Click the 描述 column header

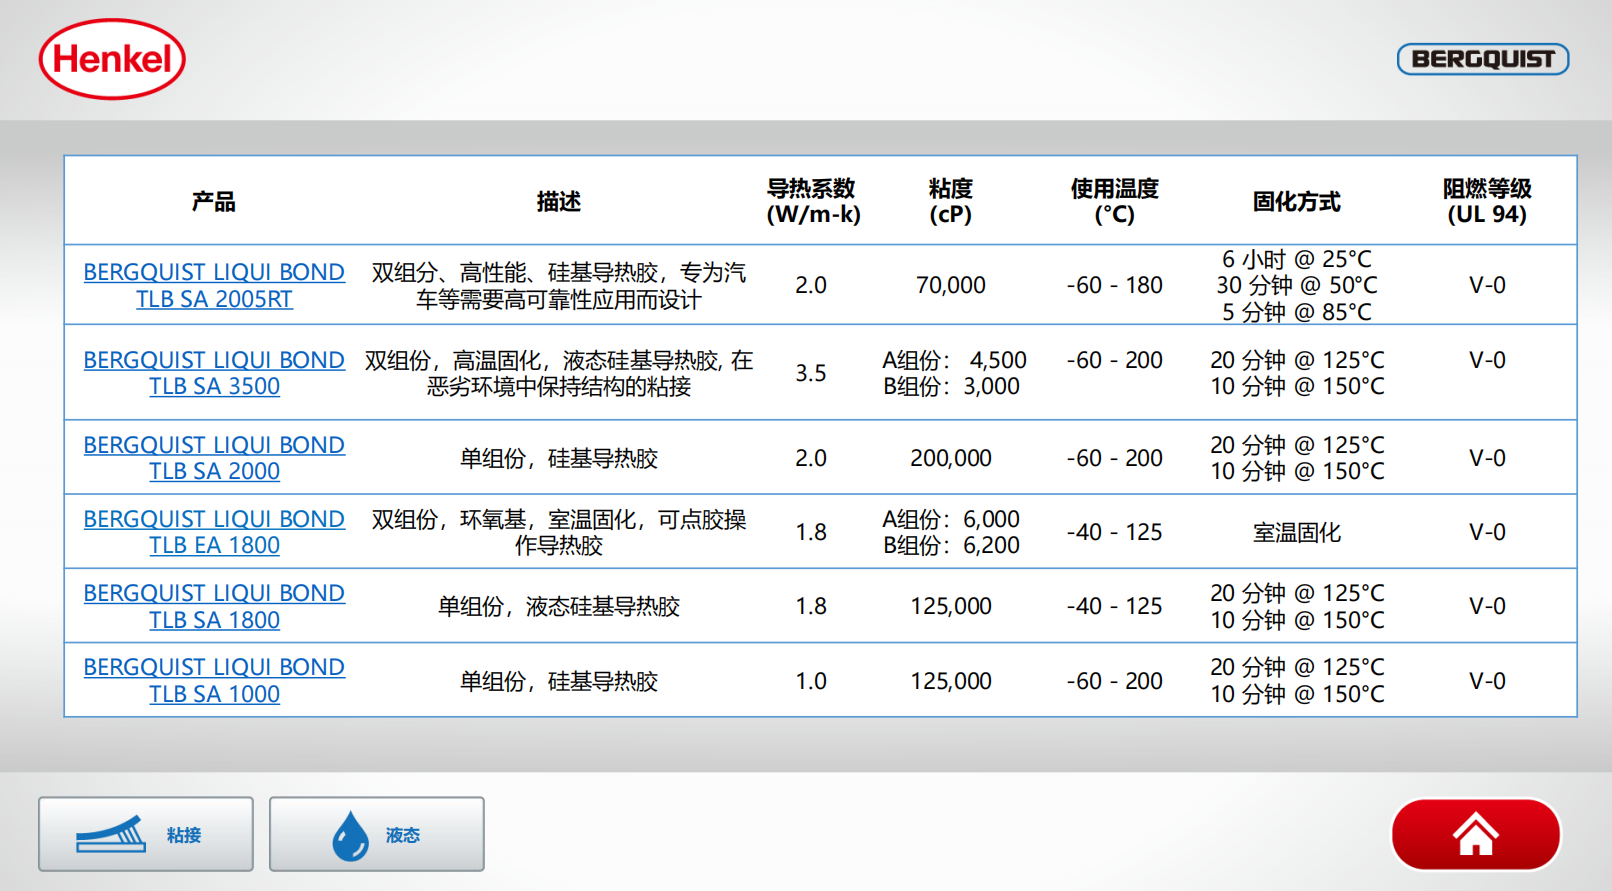point(558,202)
